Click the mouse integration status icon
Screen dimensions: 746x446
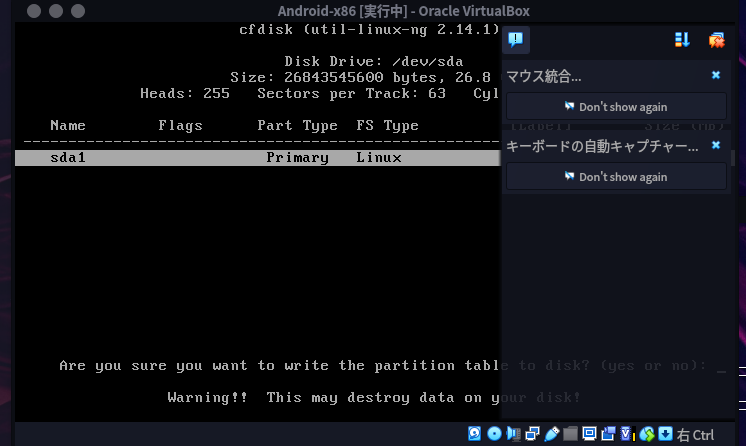pyautogui.click(x=647, y=434)
